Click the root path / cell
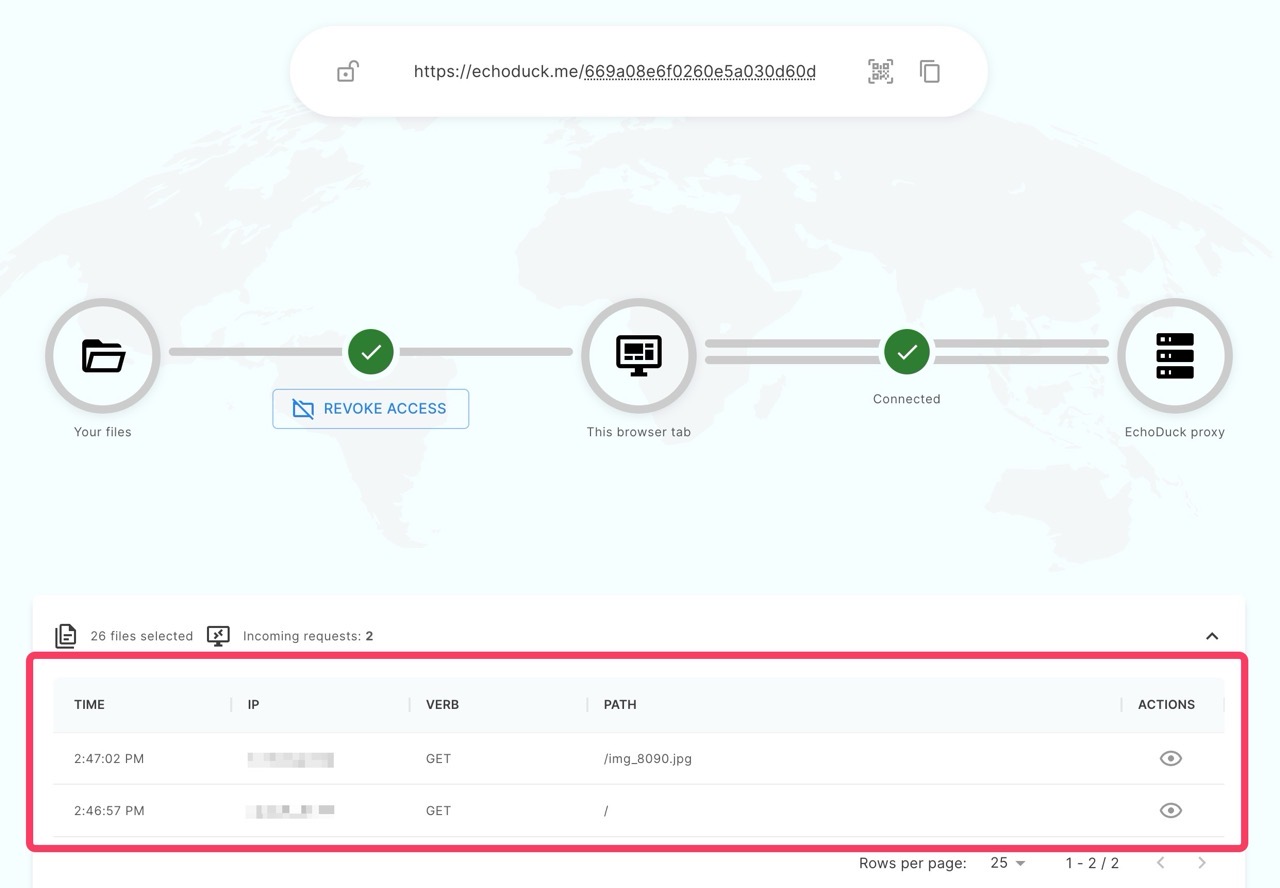 pyautogui.click(x=606, y=811)
